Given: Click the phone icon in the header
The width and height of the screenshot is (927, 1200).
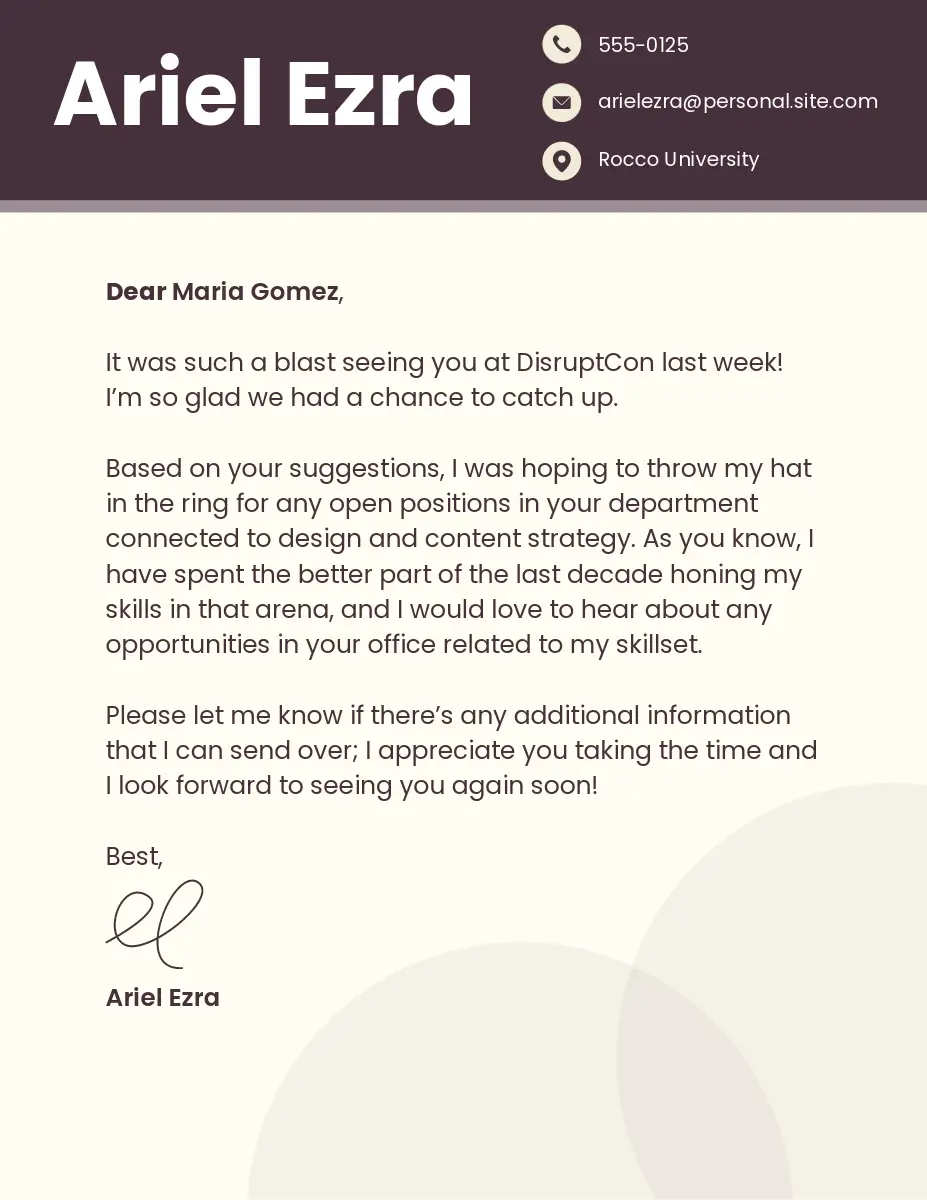Looking at the screenshot, I should 561,44.
